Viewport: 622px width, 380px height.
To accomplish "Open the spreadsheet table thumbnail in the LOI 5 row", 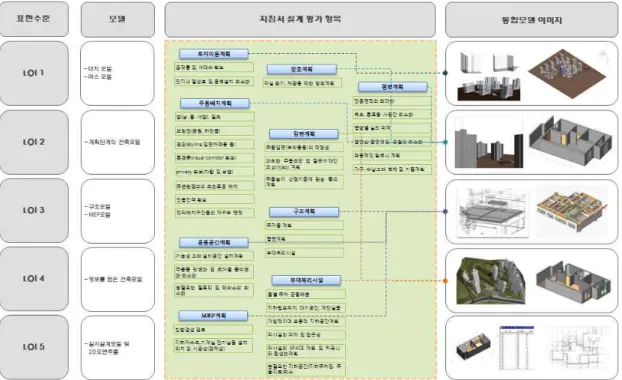I will 516,348.
